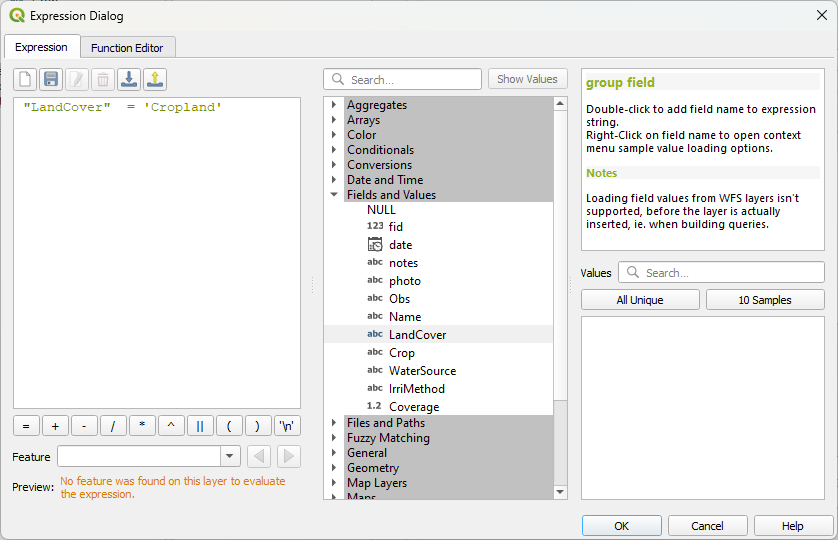Save the current expression as user expression
Viewport: 838px width, 540px height.
tap(51, 79)
